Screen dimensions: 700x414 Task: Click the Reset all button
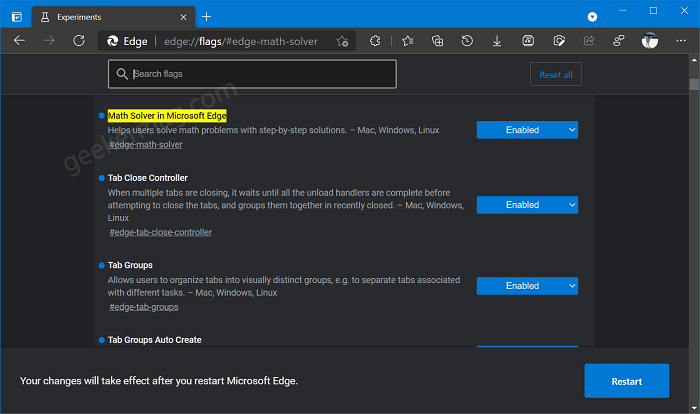[556, 75]
